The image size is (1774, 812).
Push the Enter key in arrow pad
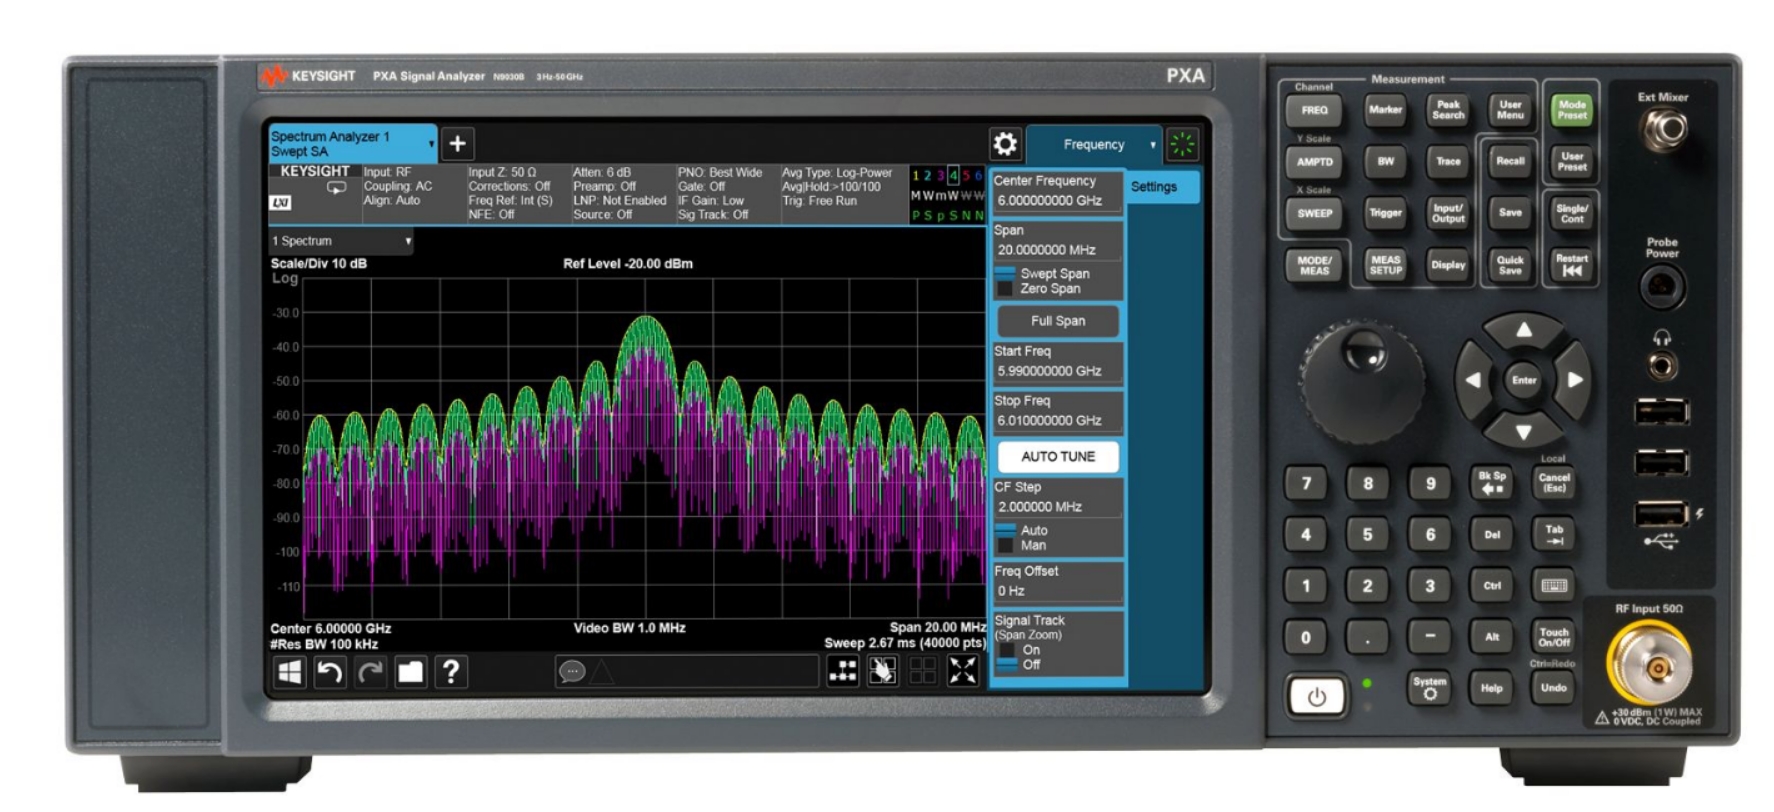[1524, 380]
